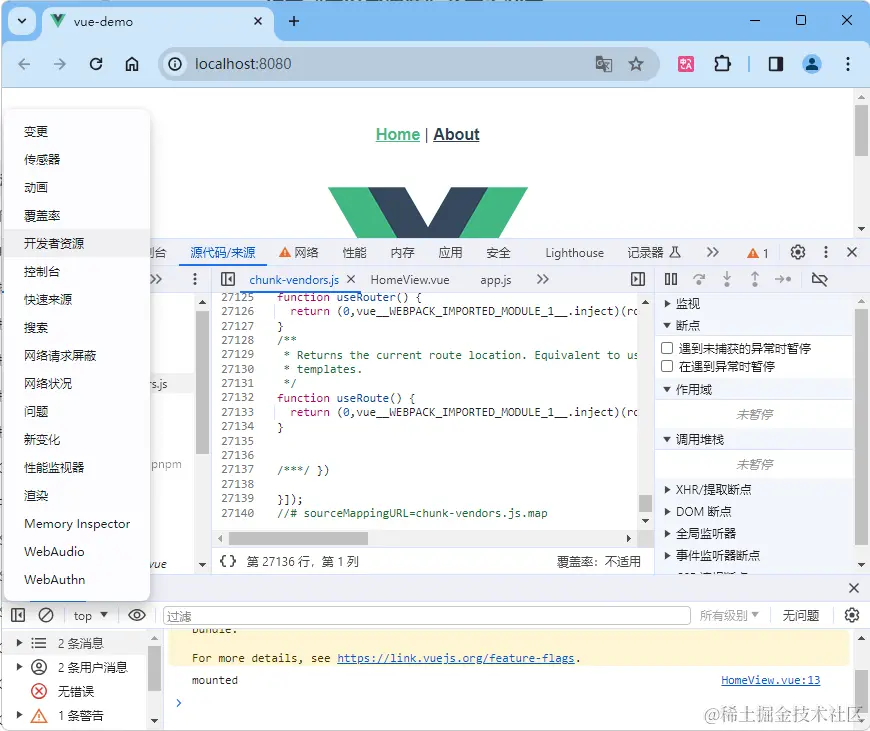Open the pink translation extension icon
The height and width of the screenshot is (731, 870).
686,64
